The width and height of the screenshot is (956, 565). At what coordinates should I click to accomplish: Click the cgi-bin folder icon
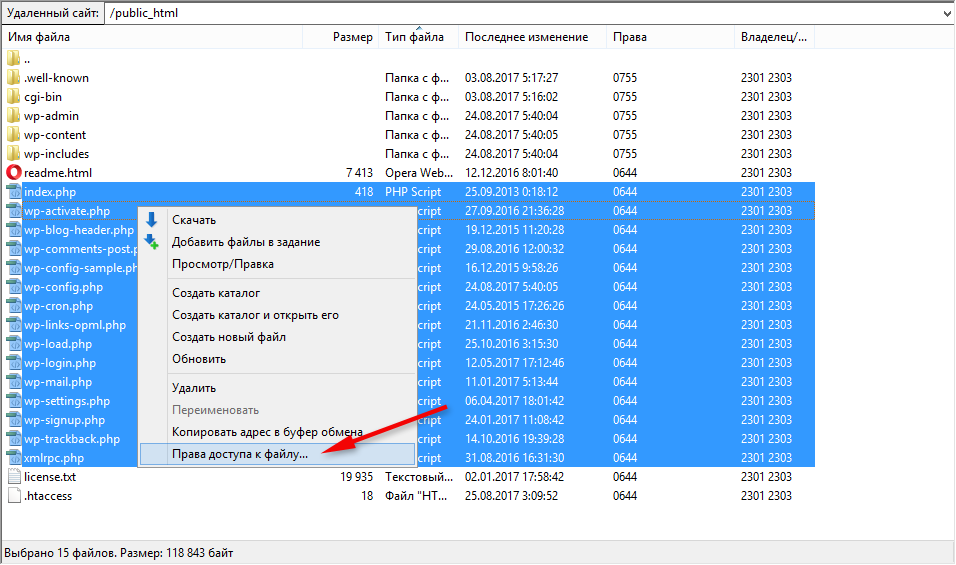pos(13,97)
